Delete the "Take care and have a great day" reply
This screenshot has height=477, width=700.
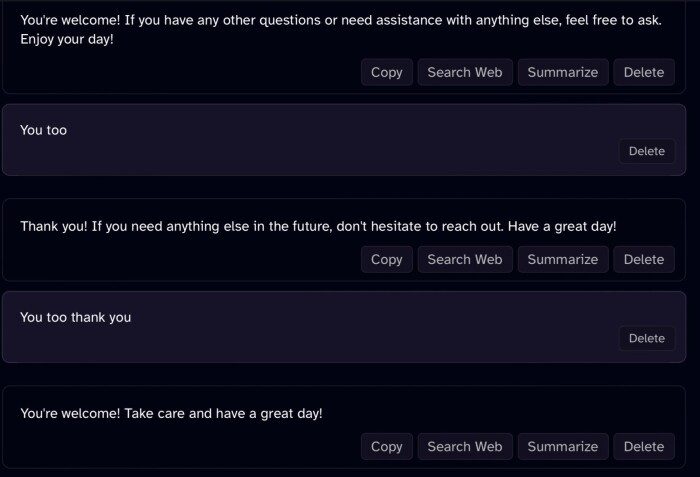[643, 446]
